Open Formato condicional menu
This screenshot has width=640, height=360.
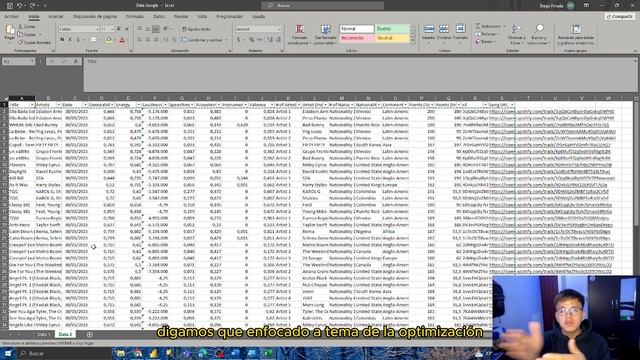(x=300, y=35)
